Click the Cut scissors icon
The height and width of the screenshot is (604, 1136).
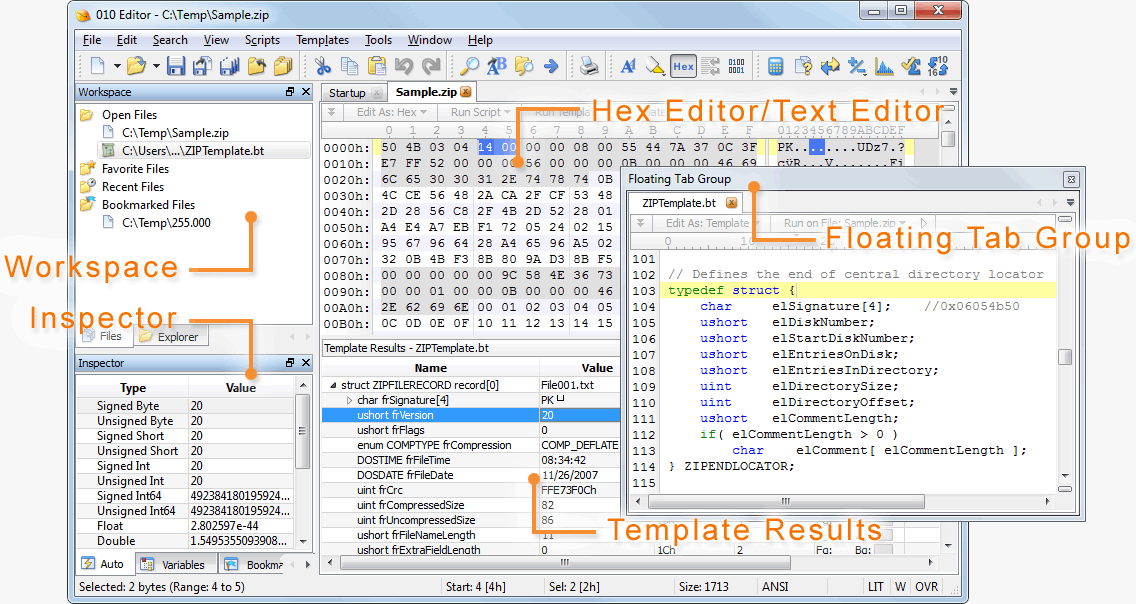tap(323, 67)
